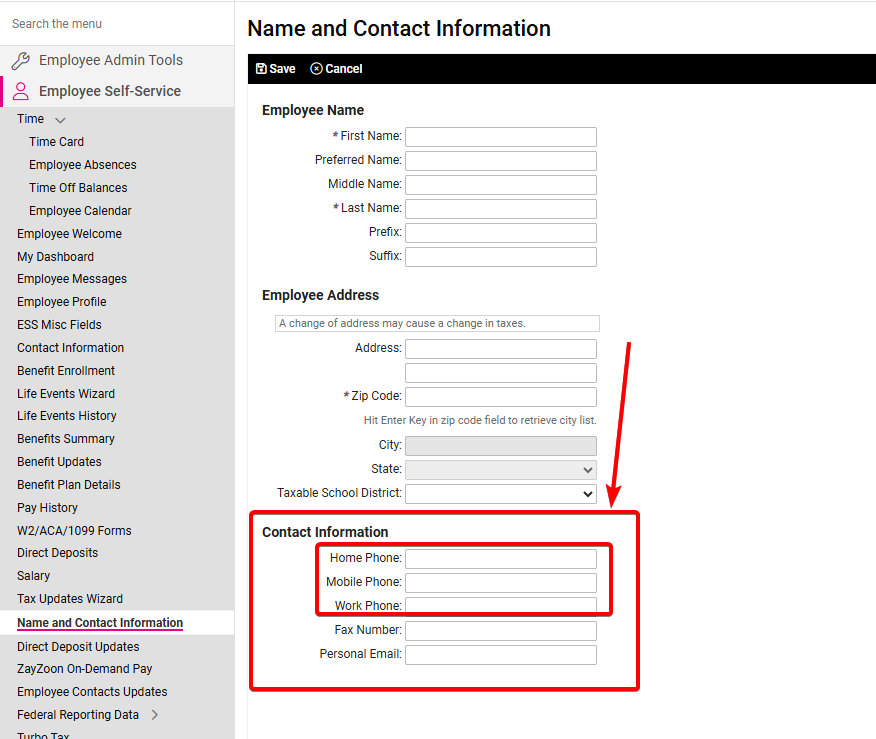This screenshot has width=876, height=739.
Task: Open ESS Misc Fields
Action: click(59, 325)
